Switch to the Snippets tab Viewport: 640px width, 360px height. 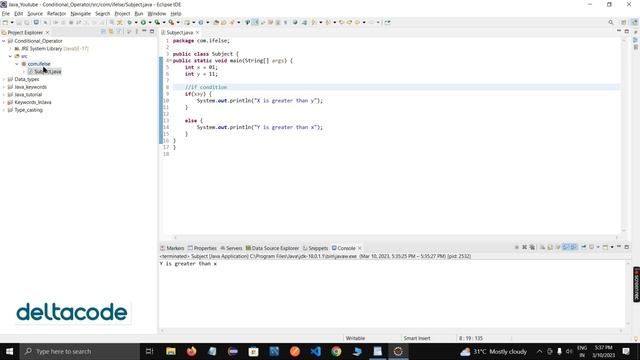316,248
